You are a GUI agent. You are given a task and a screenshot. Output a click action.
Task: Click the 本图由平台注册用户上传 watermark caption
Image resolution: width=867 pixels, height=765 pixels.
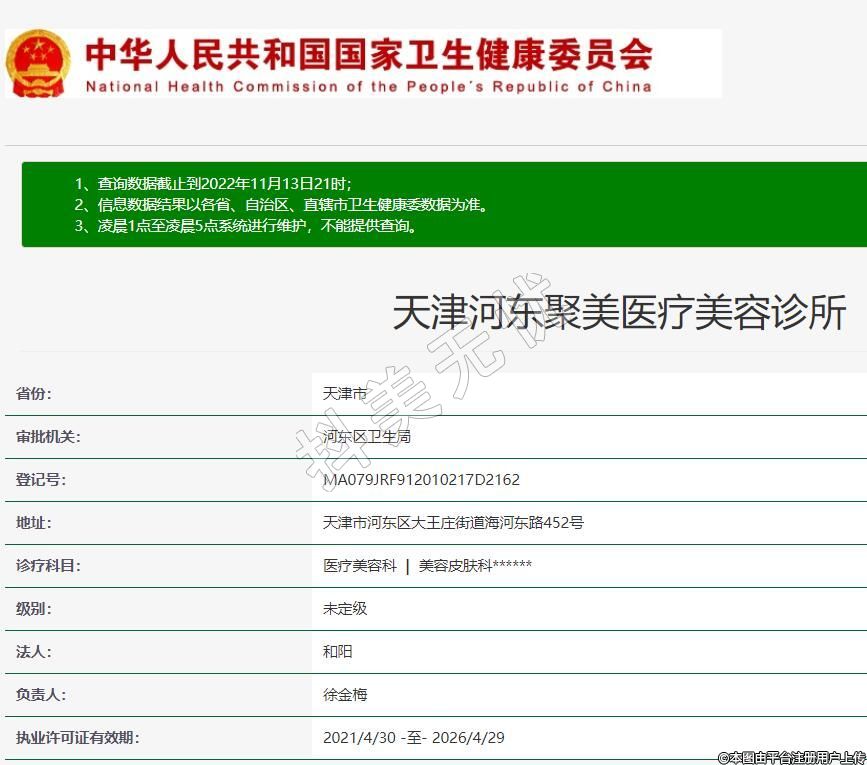(x=791, y=757)
